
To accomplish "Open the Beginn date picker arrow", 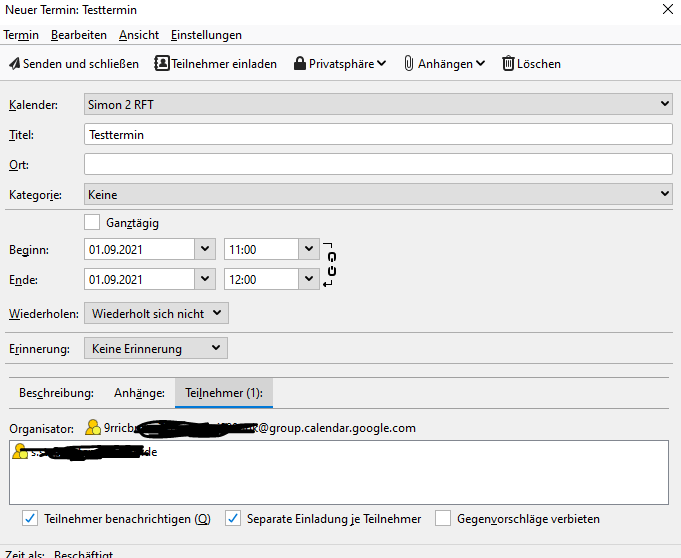I will click(205, 249).
